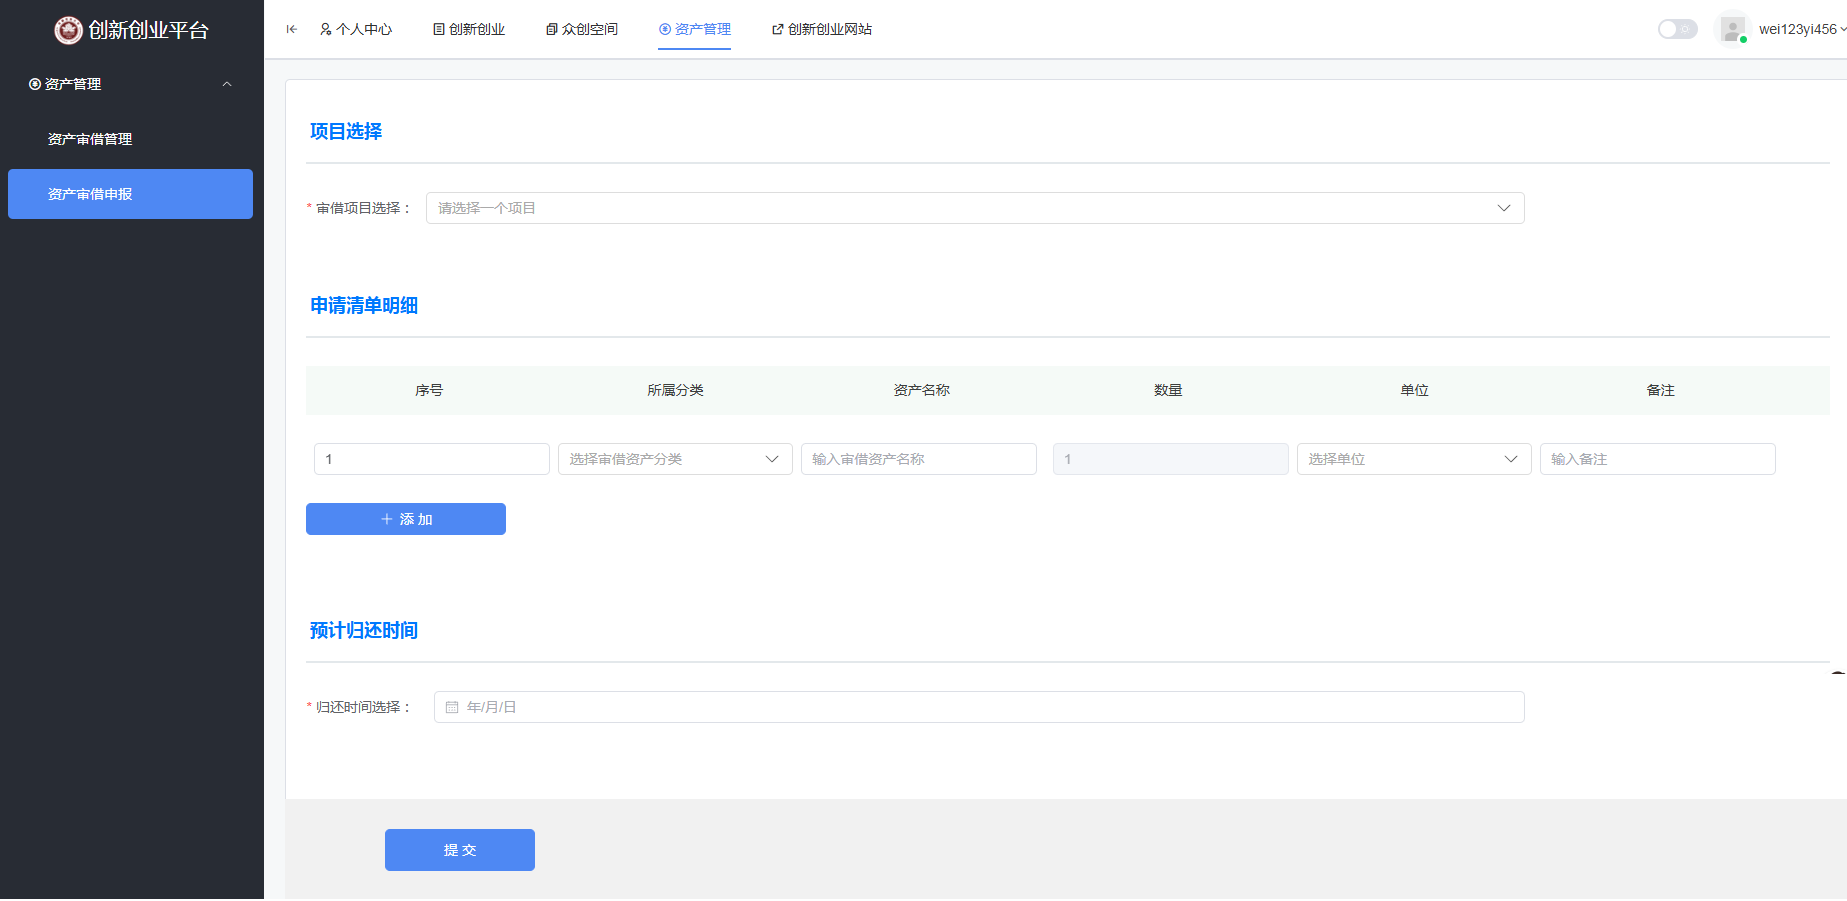This screenshot has width=1847, height=901.
Task: Click the sidebar collapse icon in top bar
Action: (292, 29)
